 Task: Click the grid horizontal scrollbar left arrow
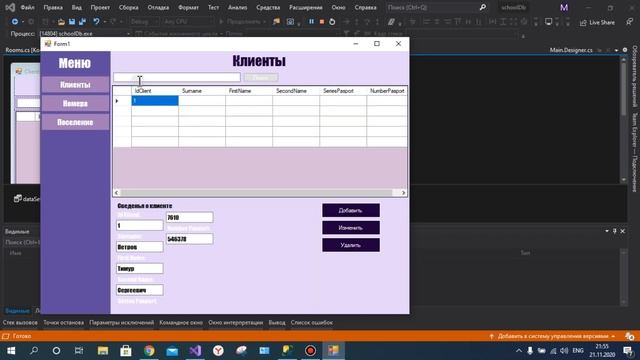pos(117,193)
